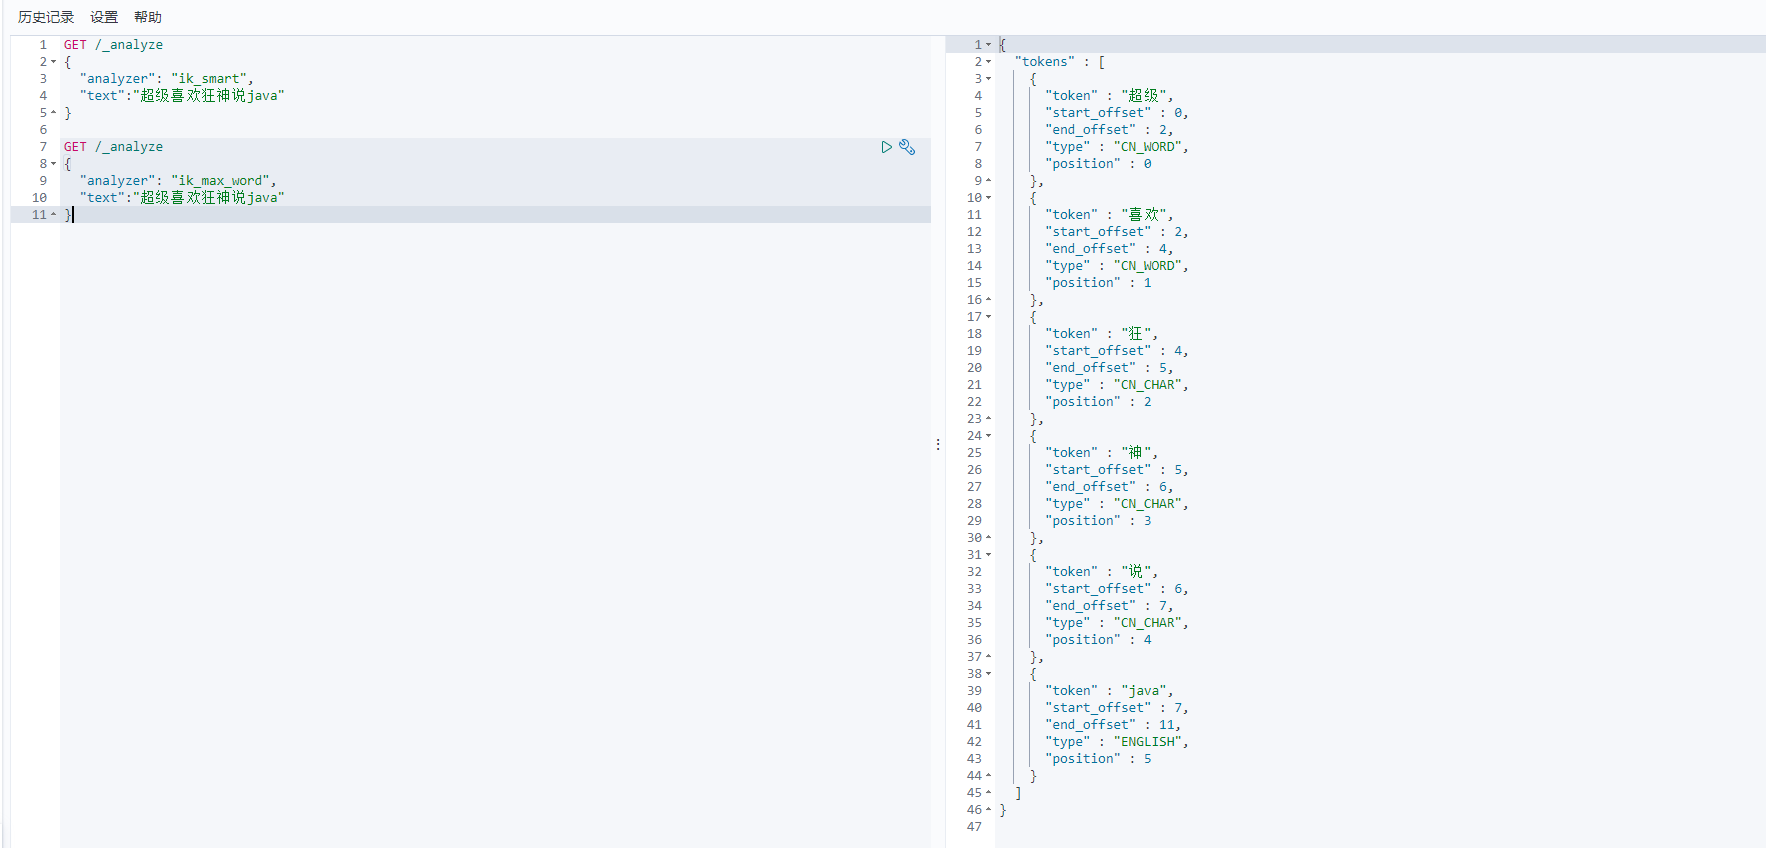This screenshot has height=848, width=1766.
Task: Collapse response fold arrow at line 38
Action: point(989,674)
